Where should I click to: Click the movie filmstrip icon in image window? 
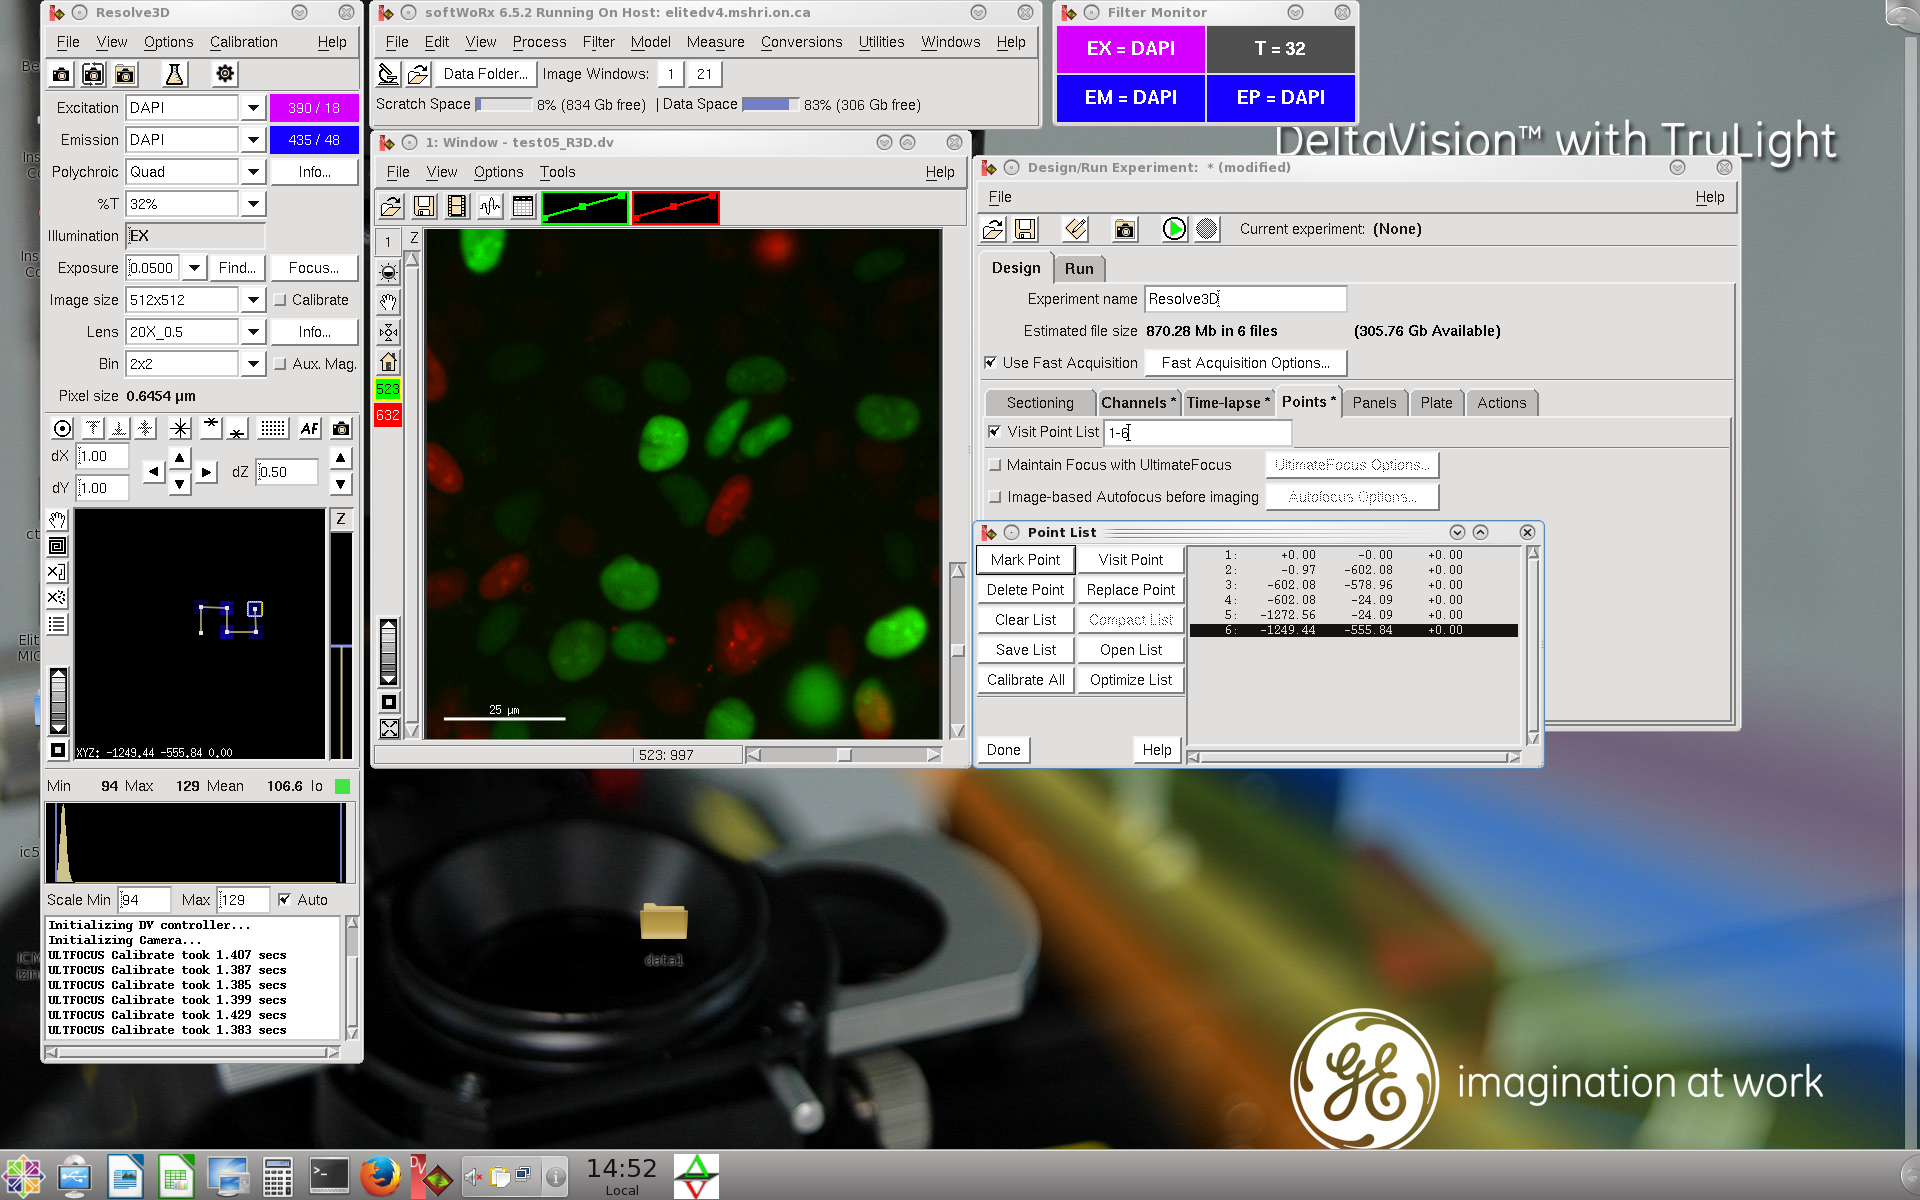click(457, 207)
